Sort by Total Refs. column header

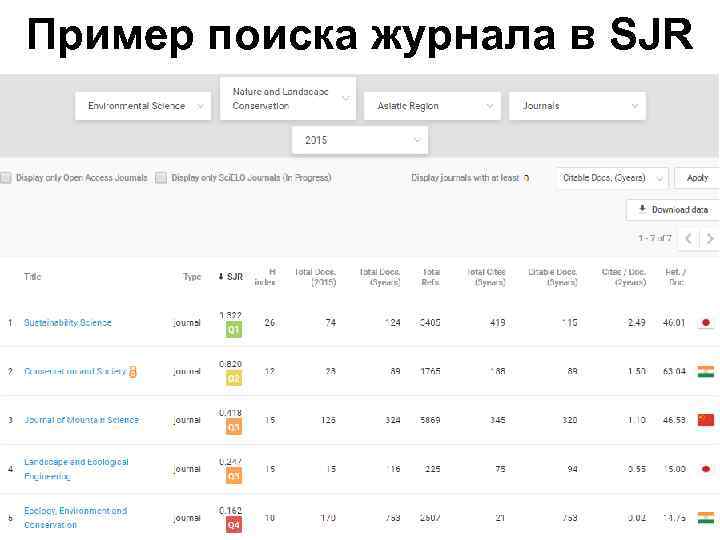pos(431,277)
